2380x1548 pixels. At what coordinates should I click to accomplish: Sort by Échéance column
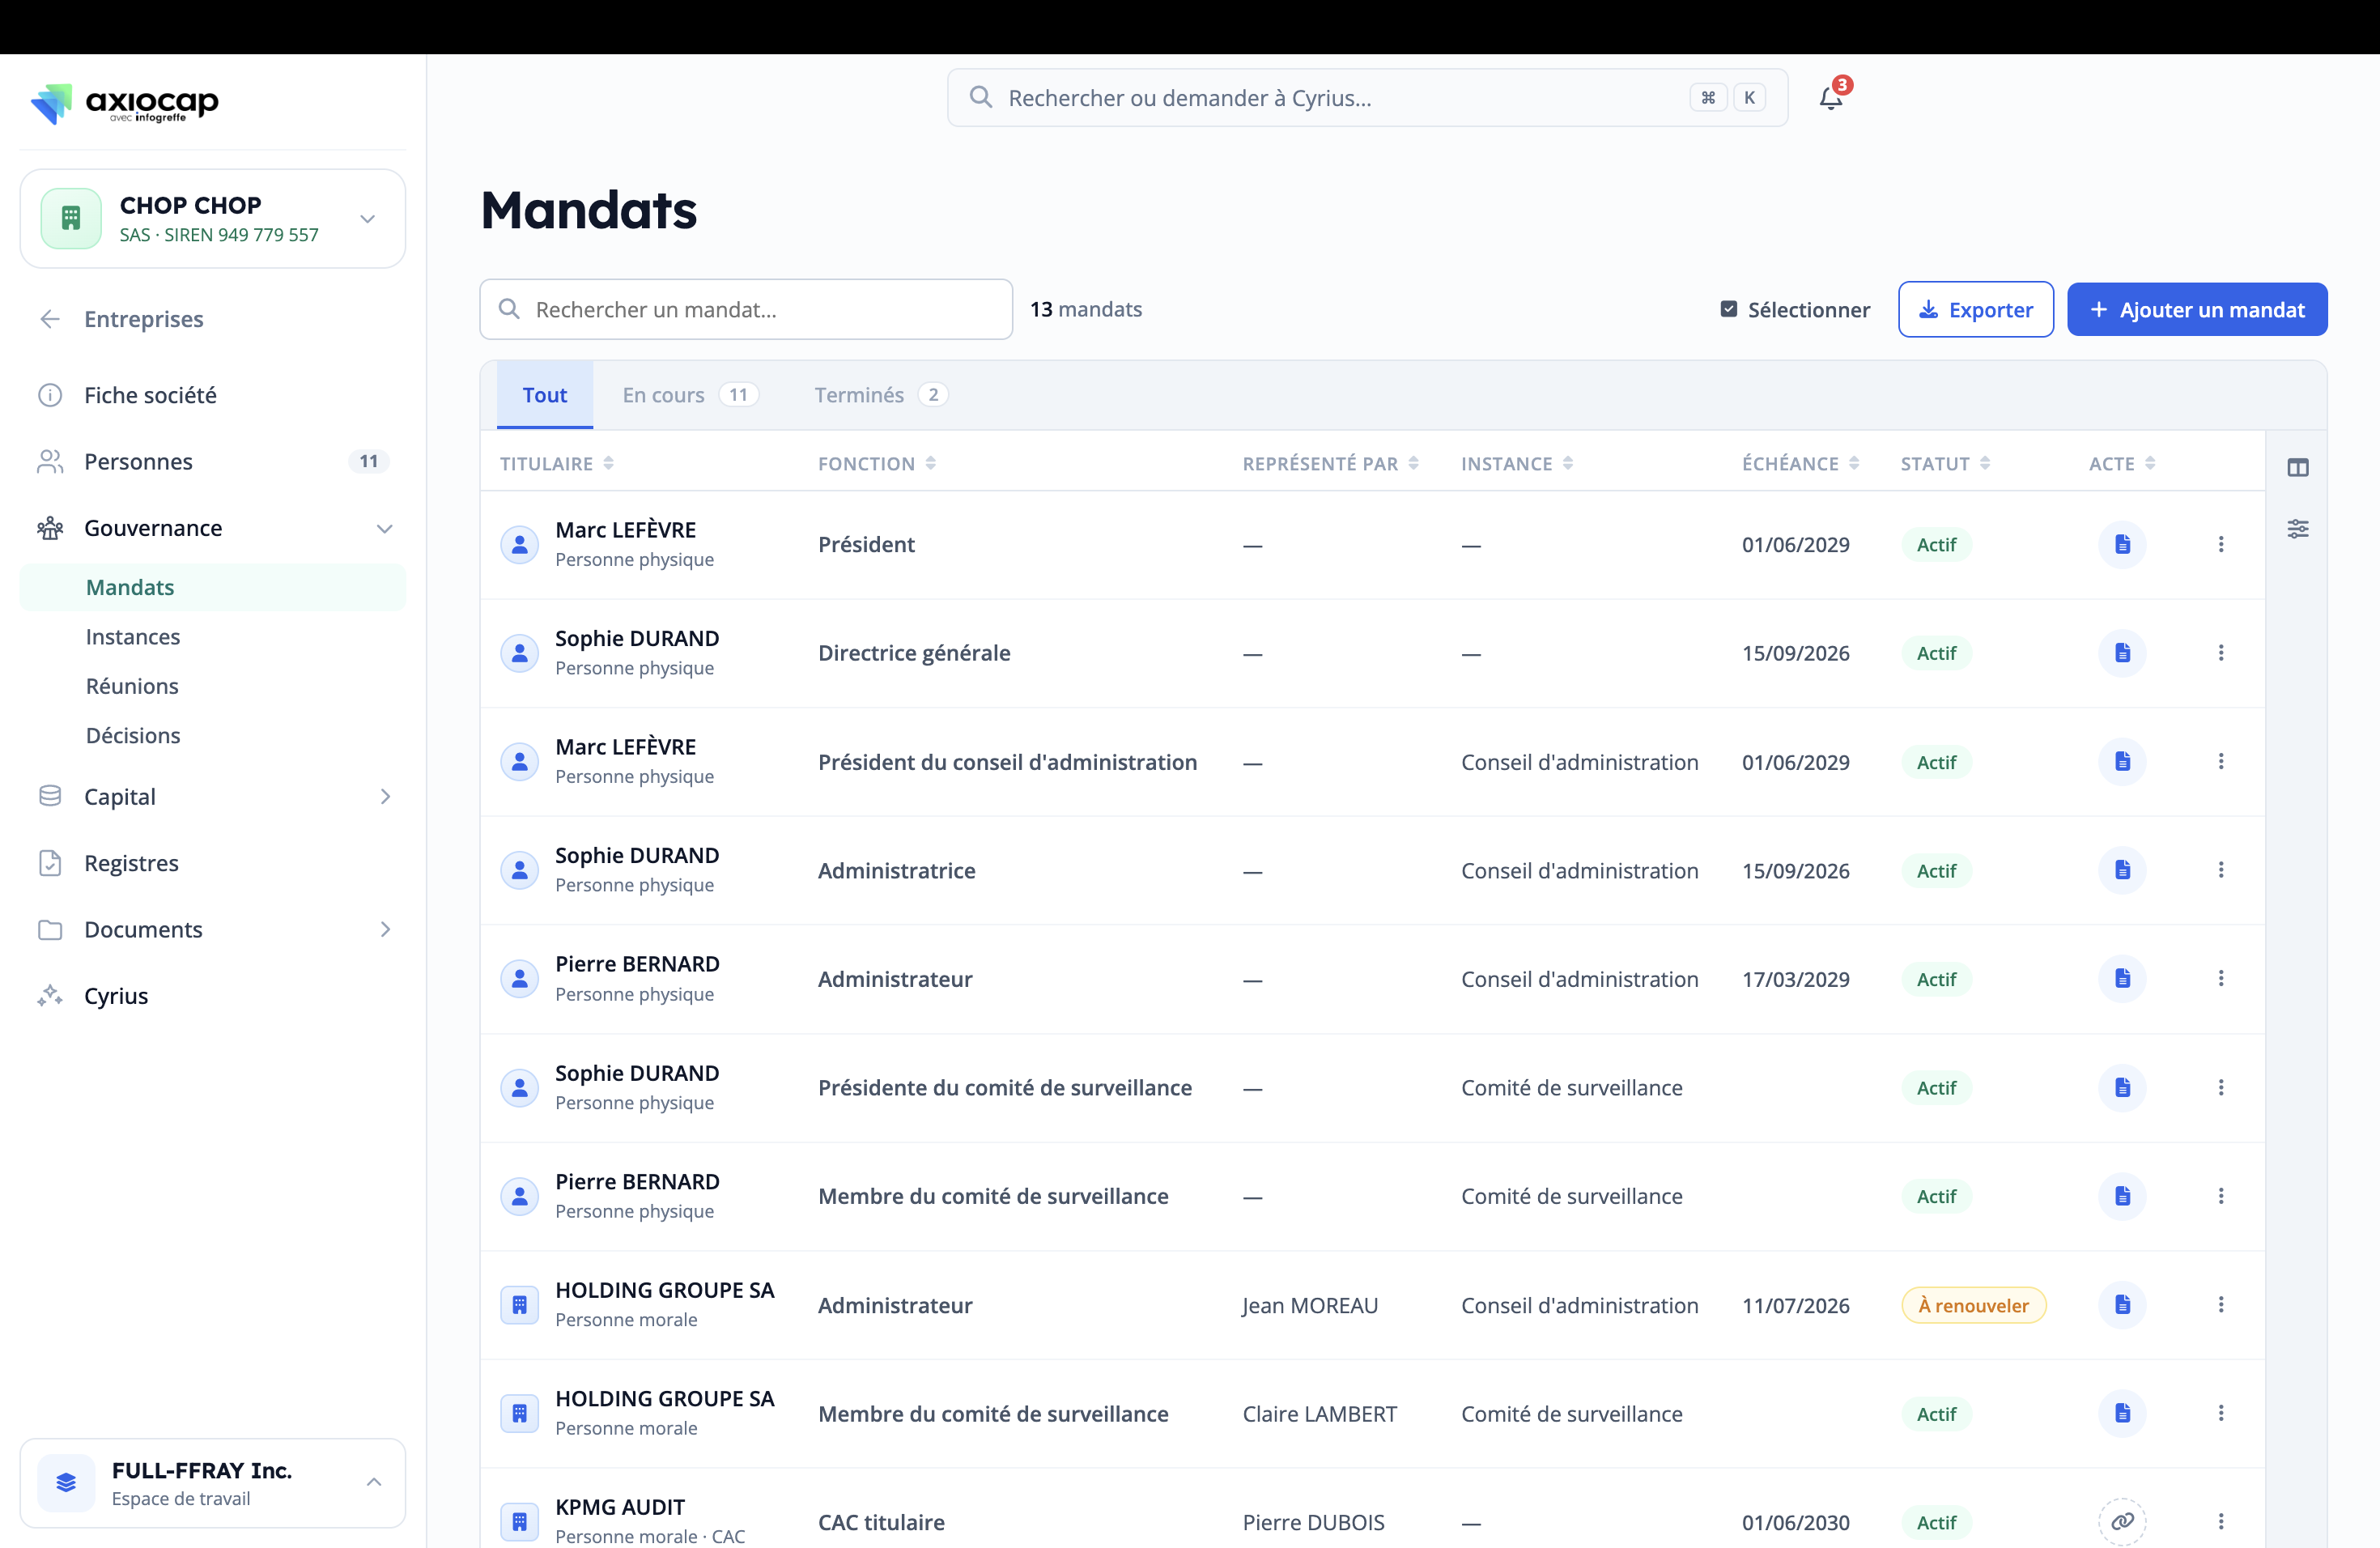(x=1800, y=463)
